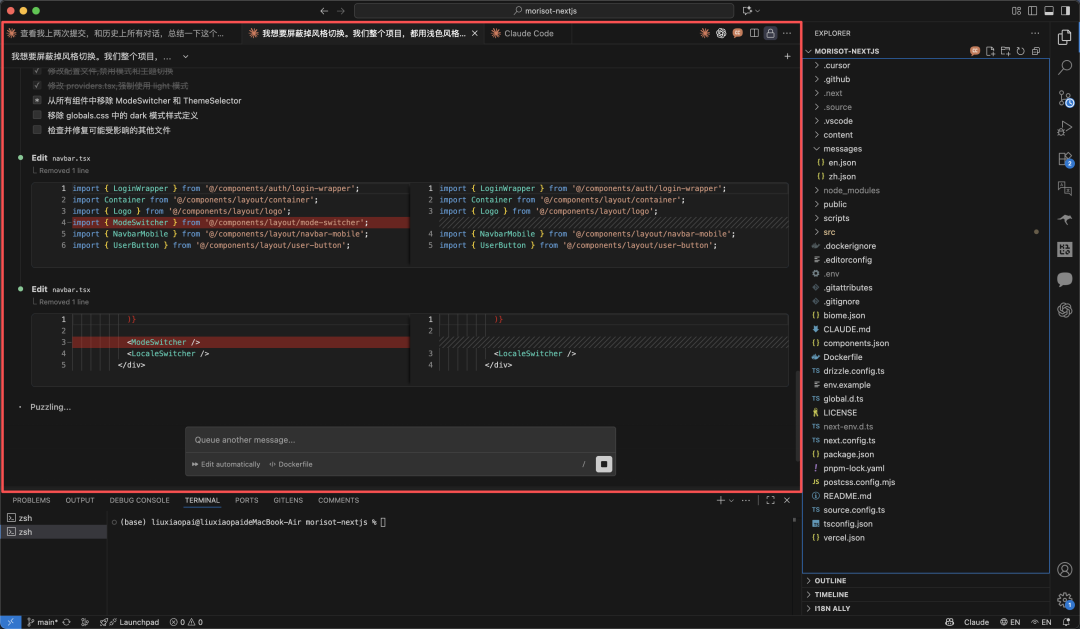Toggle the primary side bar layout button
1080x629 pixels.
point(1032,10)
